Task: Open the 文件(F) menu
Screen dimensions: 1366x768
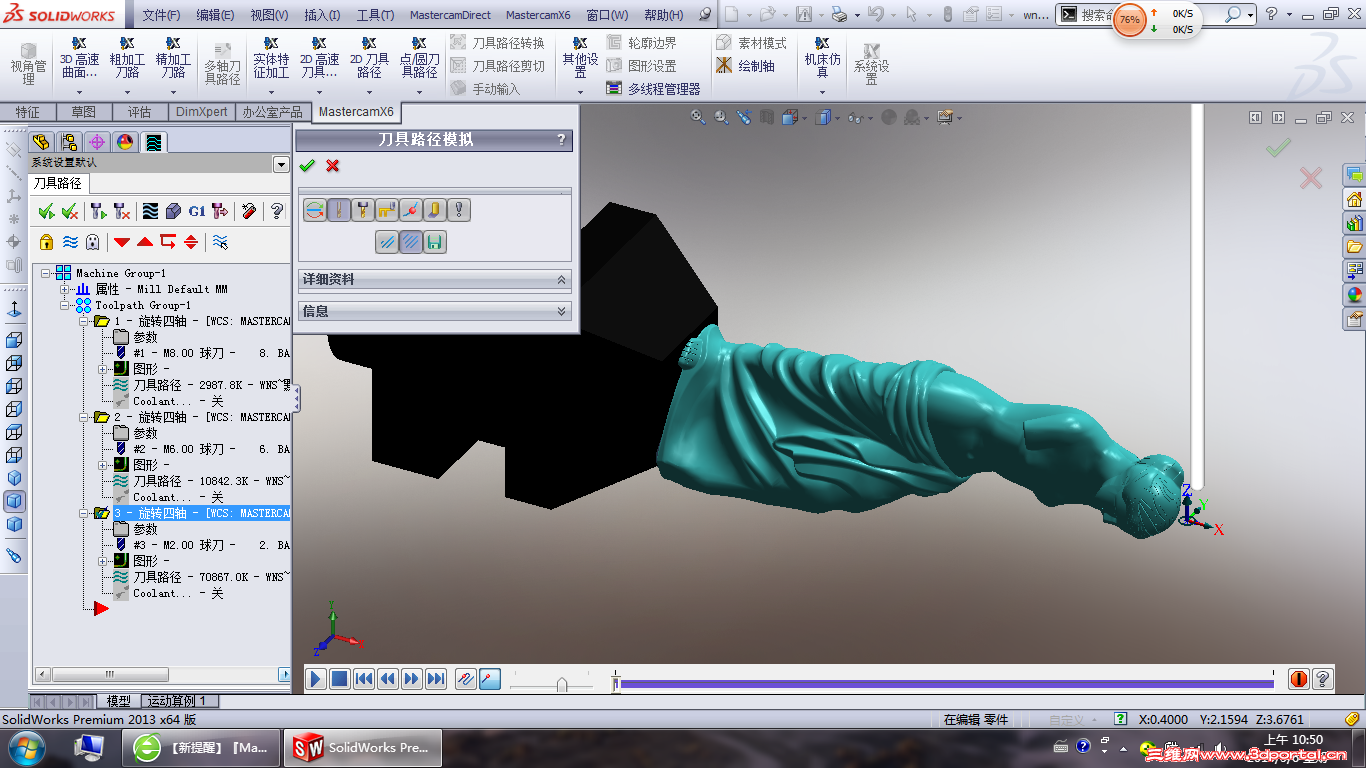Action: click(161, 15)
